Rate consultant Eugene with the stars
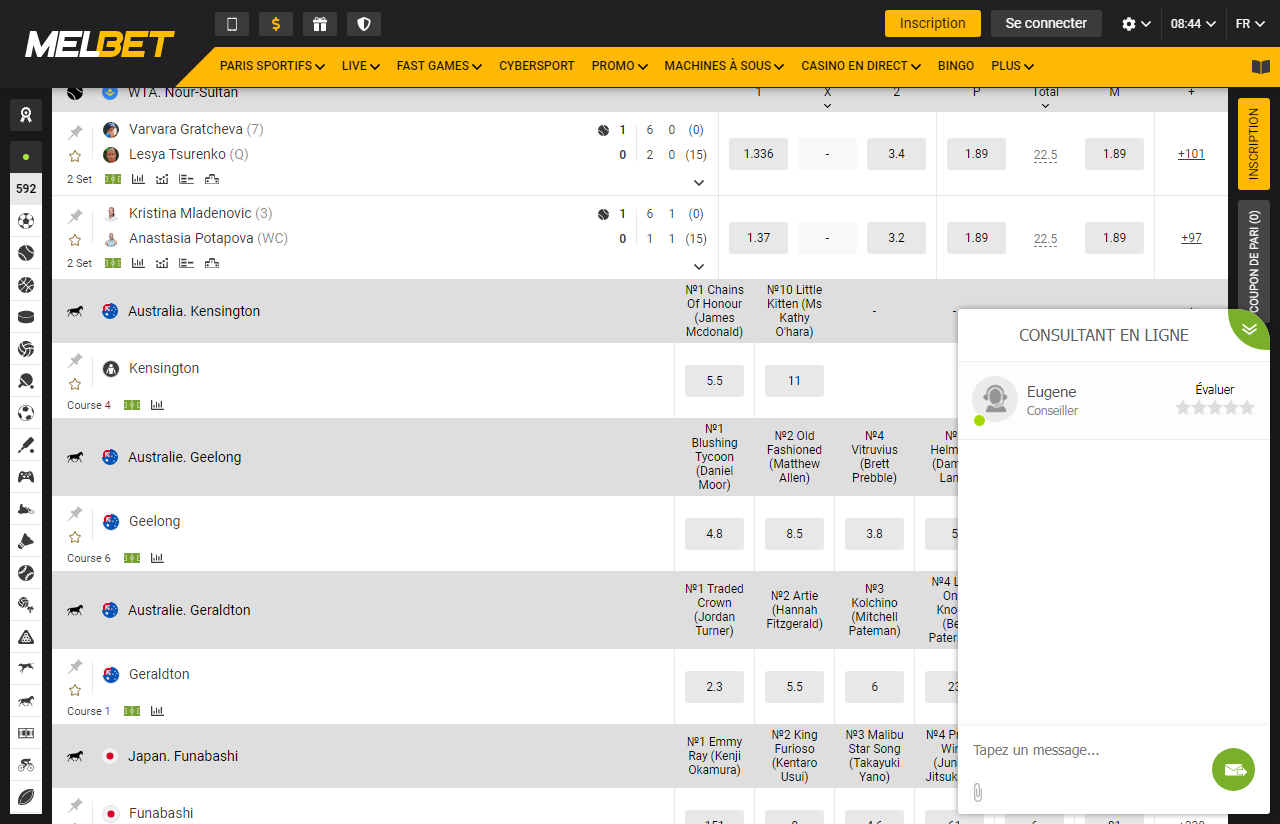1280x824 pixels. [1214, 407]
